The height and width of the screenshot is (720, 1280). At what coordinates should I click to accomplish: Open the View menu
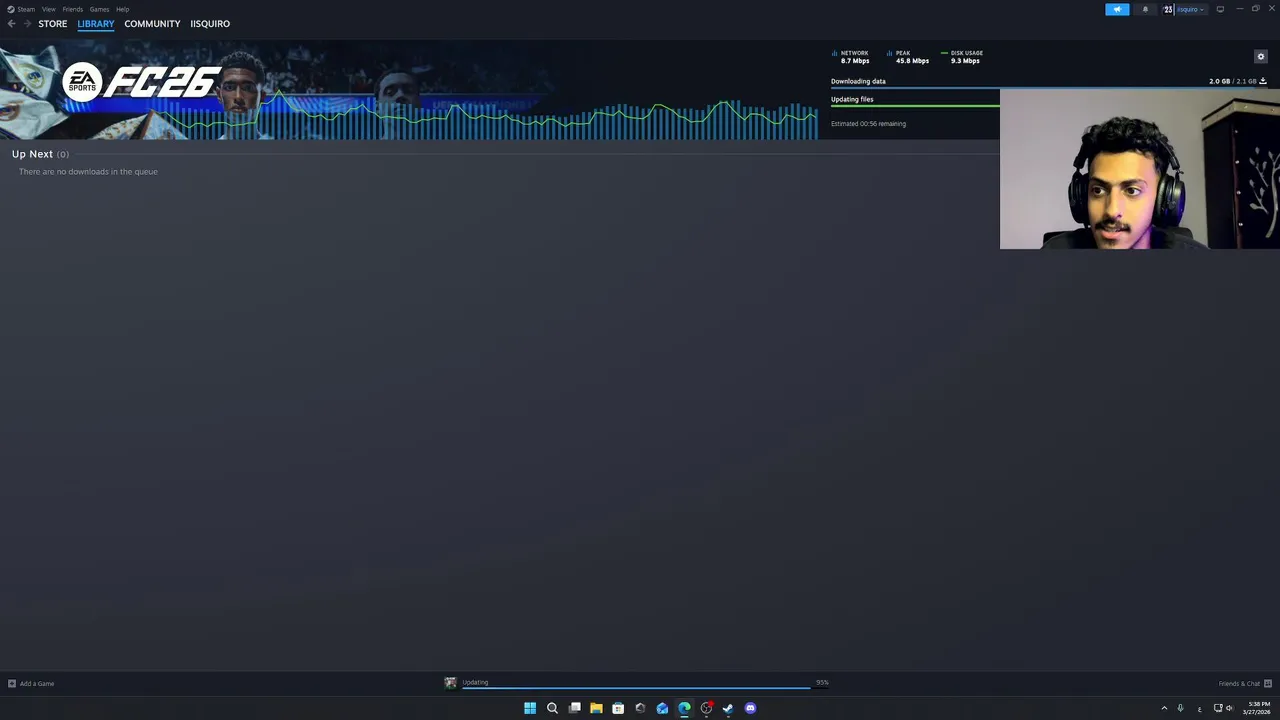[48, 9]
